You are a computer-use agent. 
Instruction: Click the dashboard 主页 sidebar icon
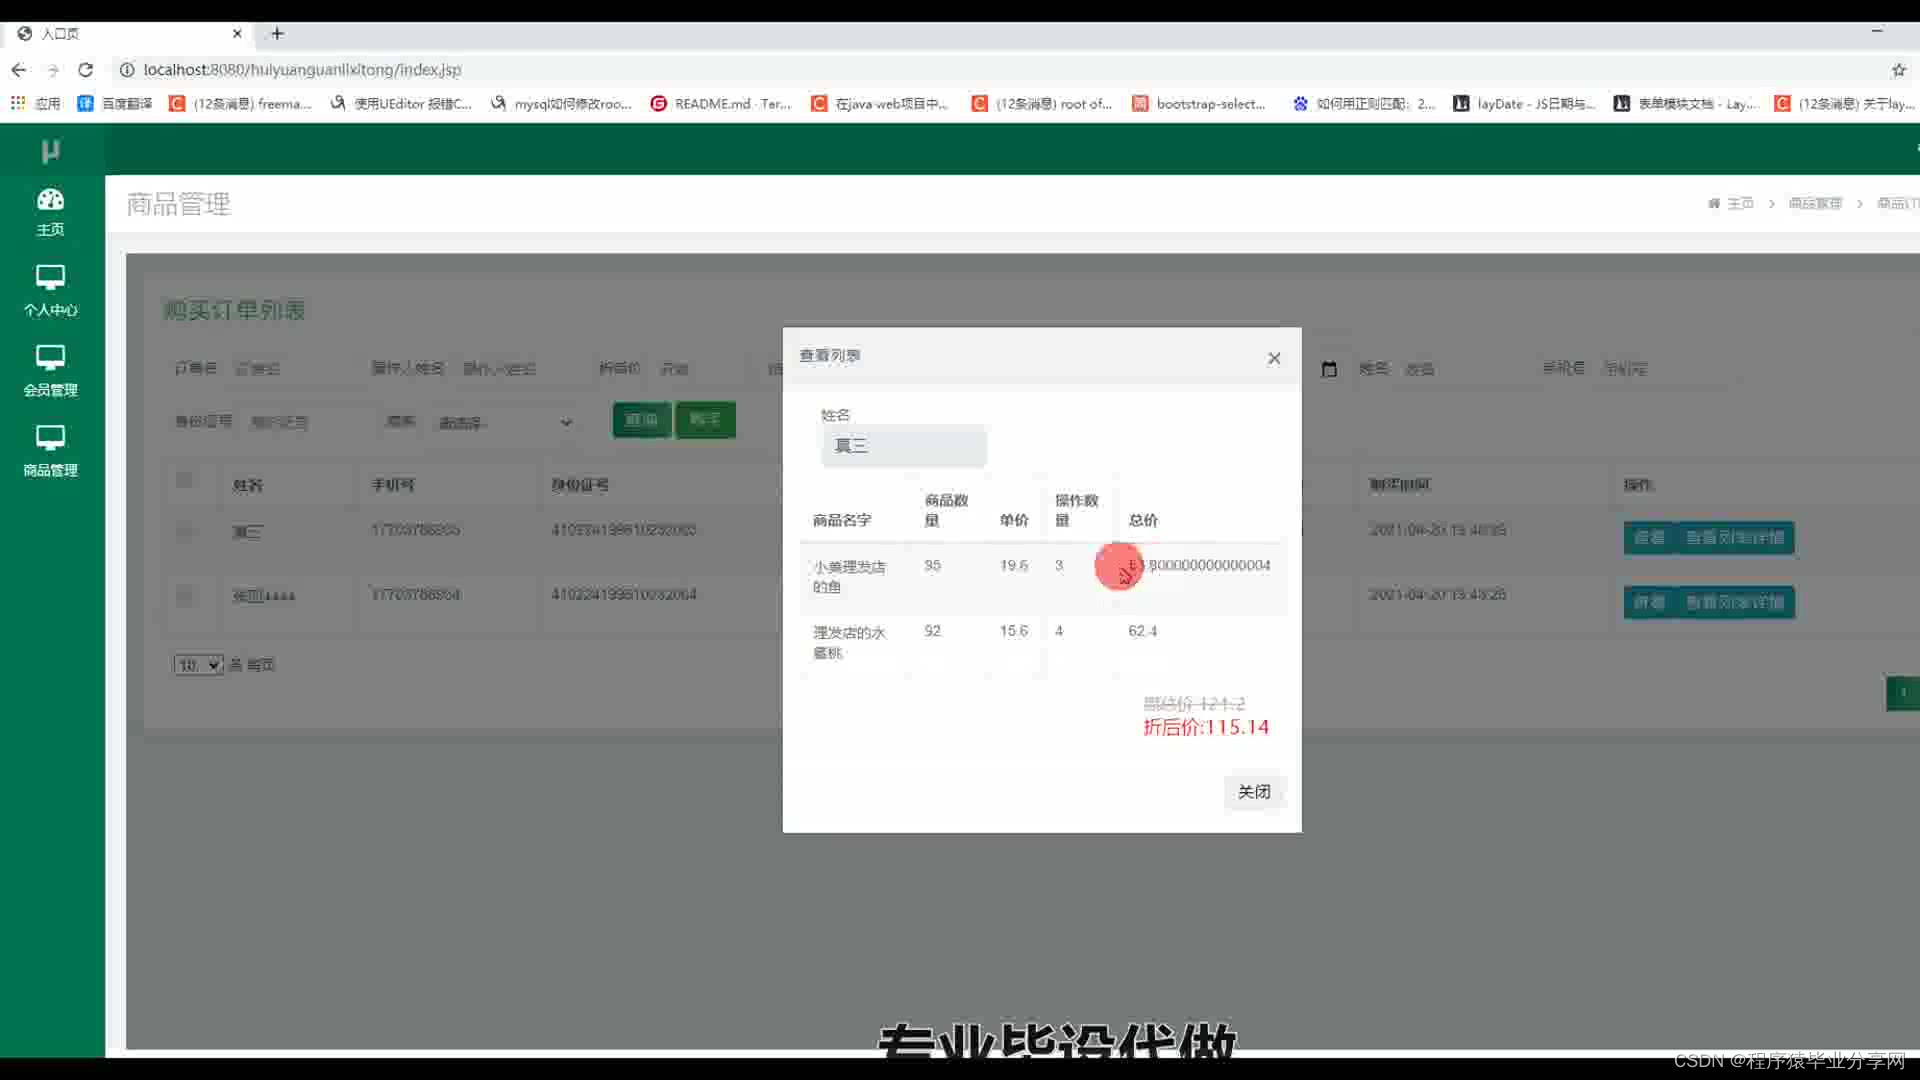coord(50,200)
